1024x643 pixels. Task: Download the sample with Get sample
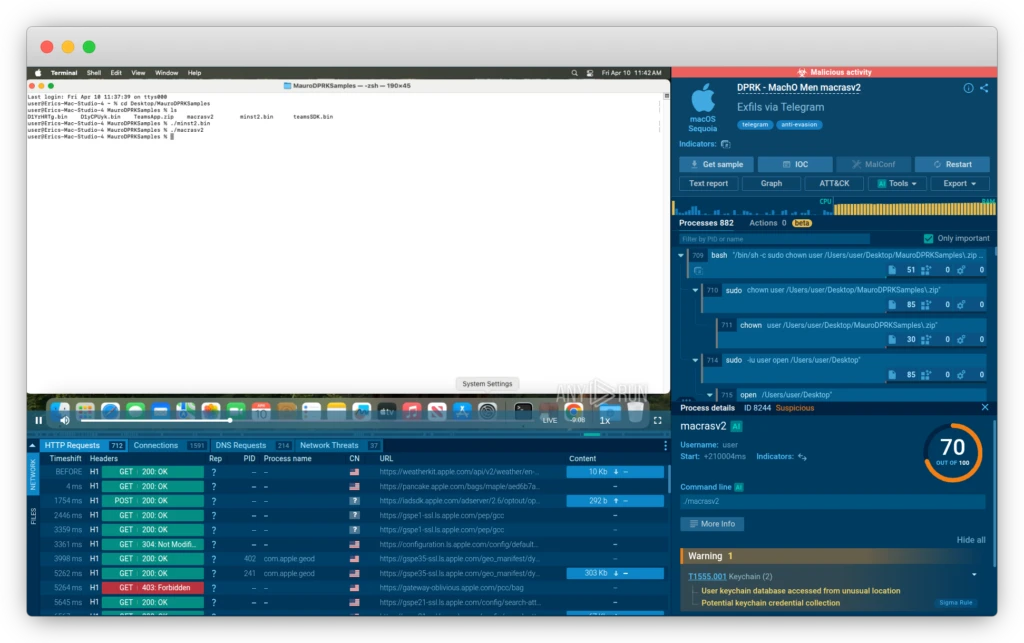[716, 165]
